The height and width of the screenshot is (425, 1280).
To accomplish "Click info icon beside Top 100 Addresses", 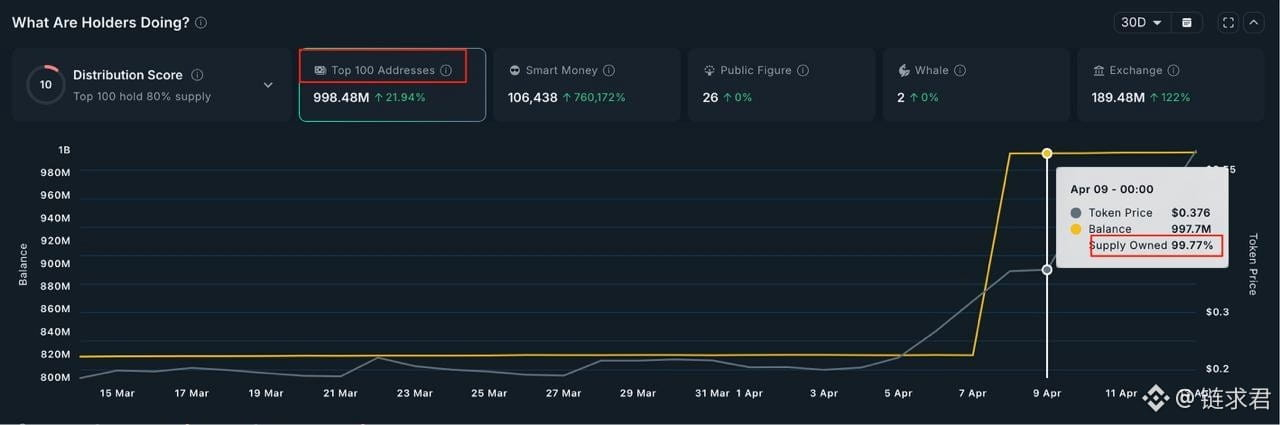I will tap(446, 71).
